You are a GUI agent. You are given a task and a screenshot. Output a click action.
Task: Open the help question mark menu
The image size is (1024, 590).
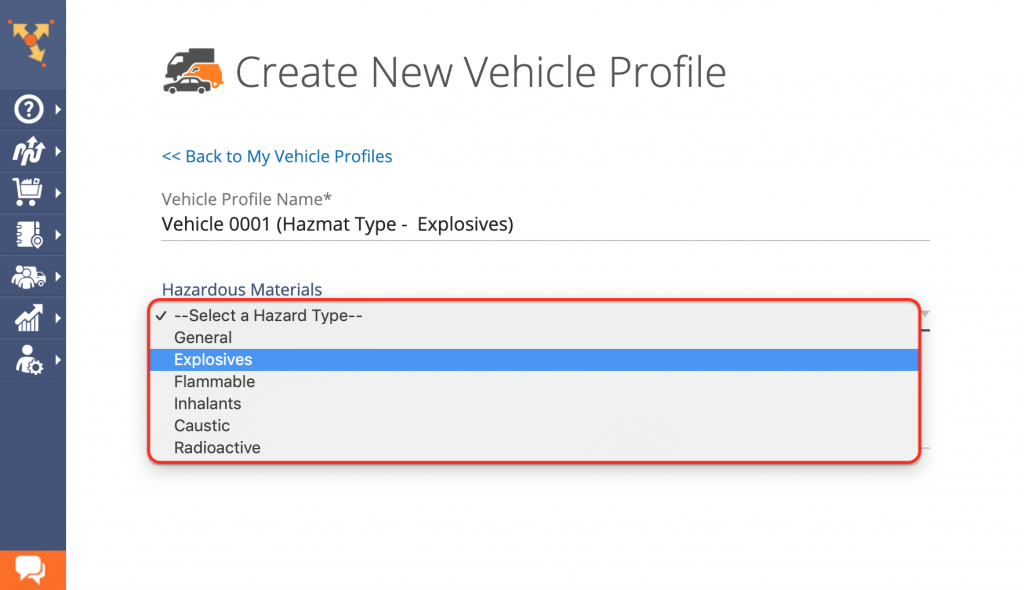28,109
